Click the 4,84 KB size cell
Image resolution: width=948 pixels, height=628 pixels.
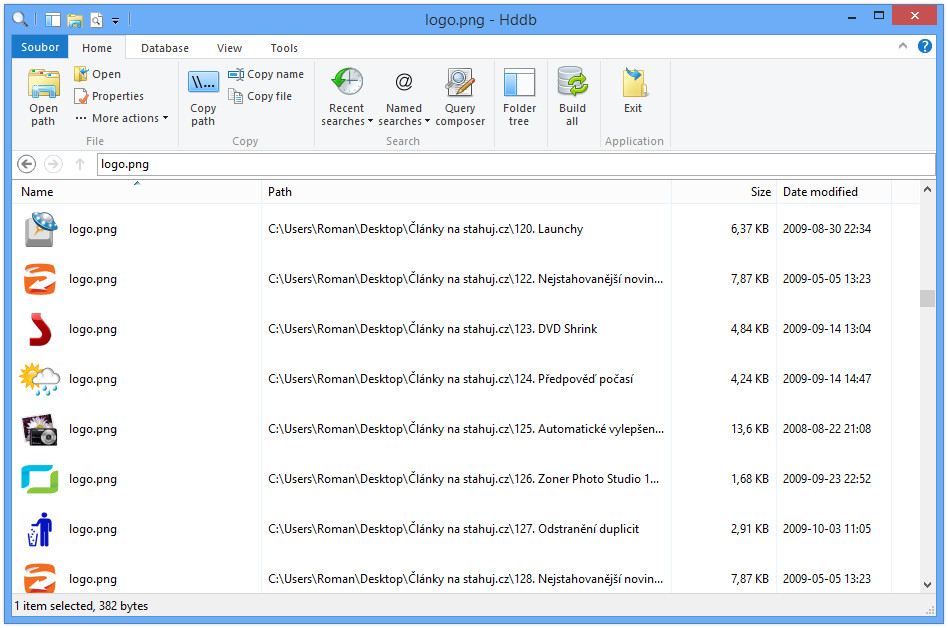click(x=750, y=329)
